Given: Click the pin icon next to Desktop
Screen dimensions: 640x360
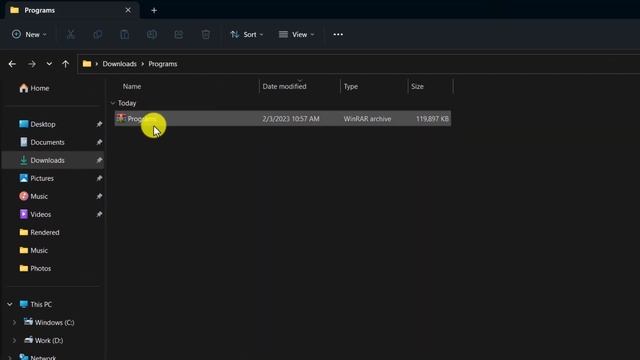Looking at the screenshot, I should click(99, 124).
